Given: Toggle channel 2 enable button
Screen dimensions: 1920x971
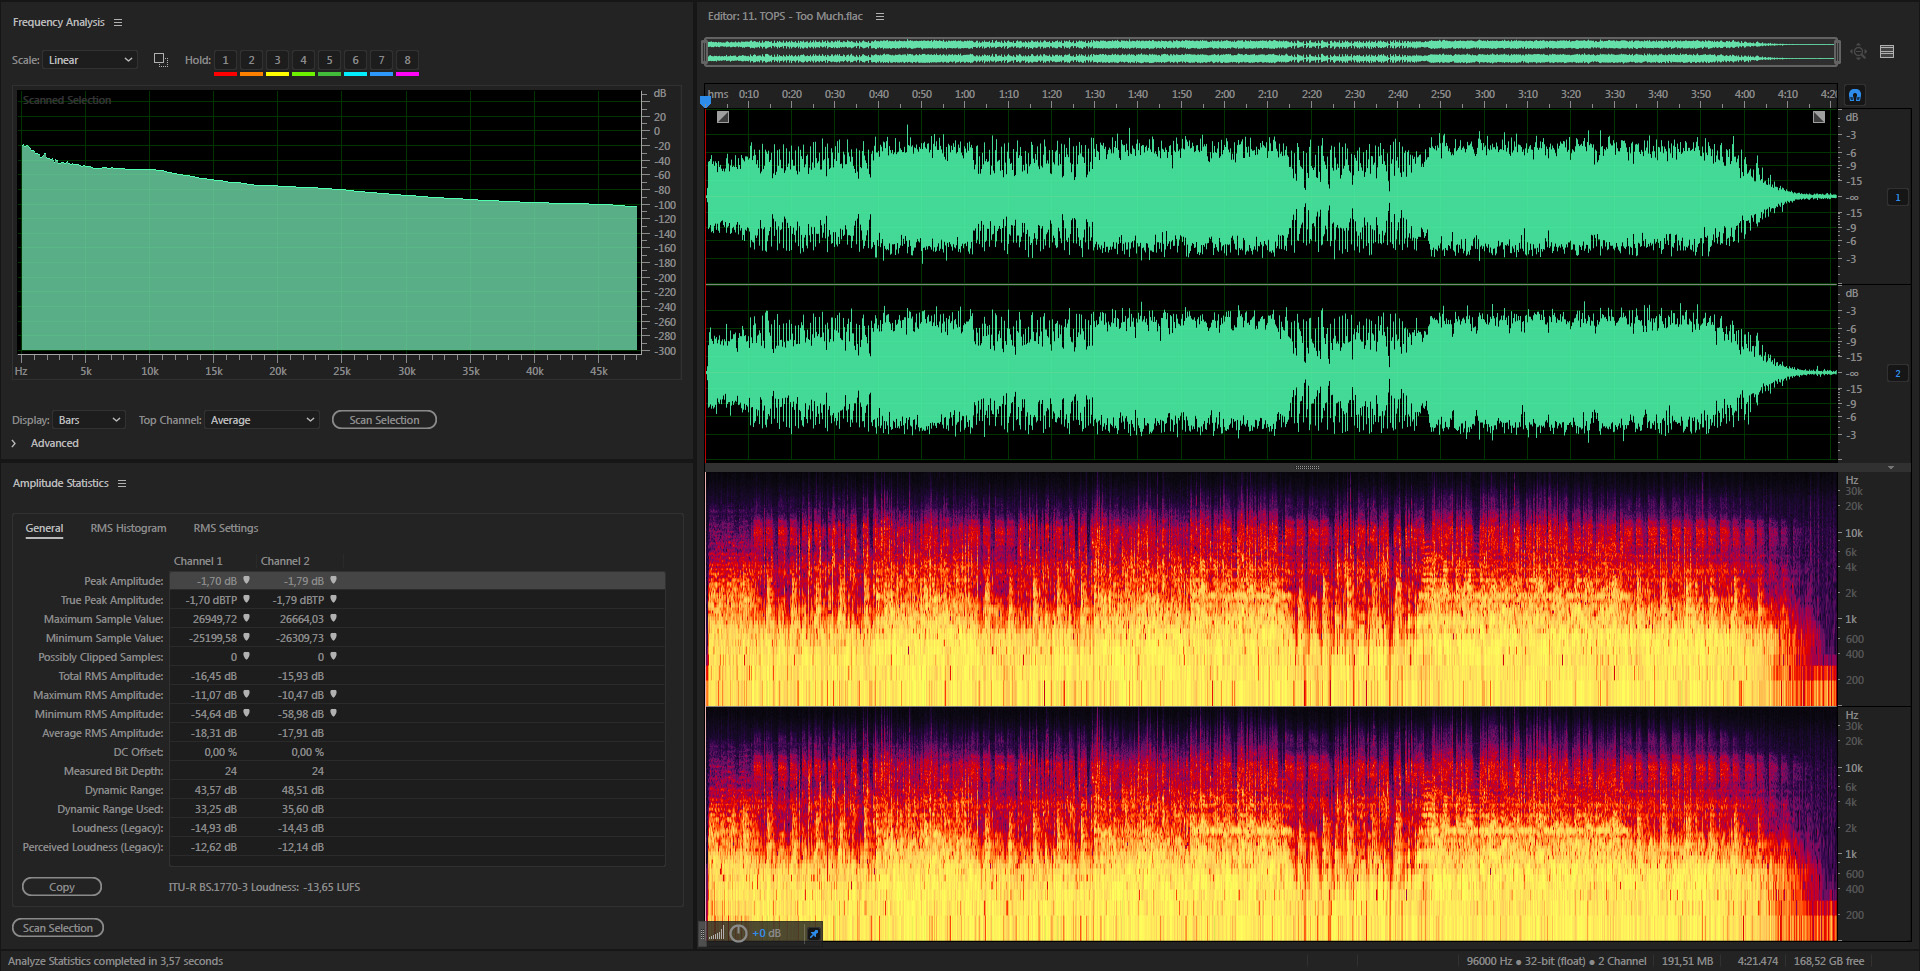Looking at the screenshot, I should (x=1897, y=373).
